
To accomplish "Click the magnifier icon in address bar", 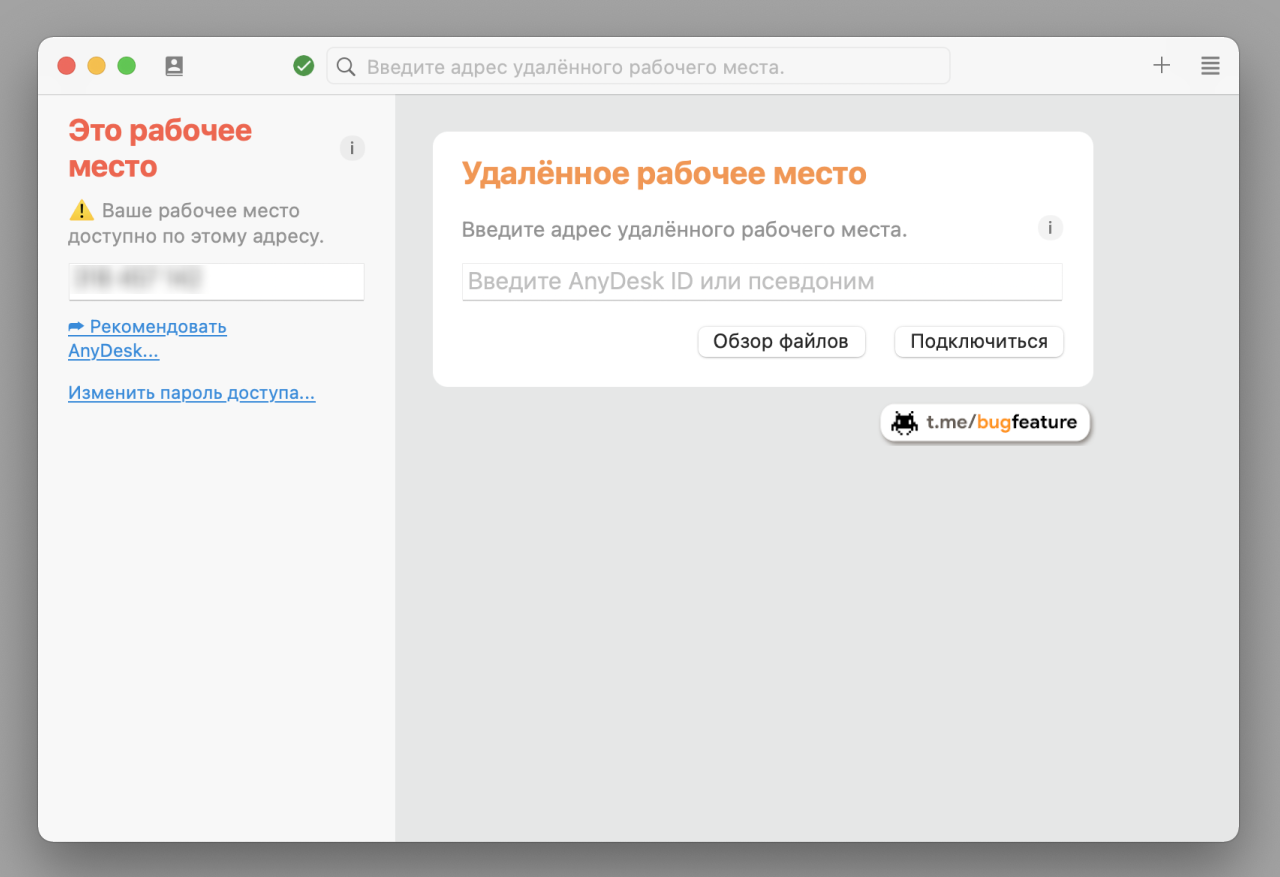I will pos(346,67).
